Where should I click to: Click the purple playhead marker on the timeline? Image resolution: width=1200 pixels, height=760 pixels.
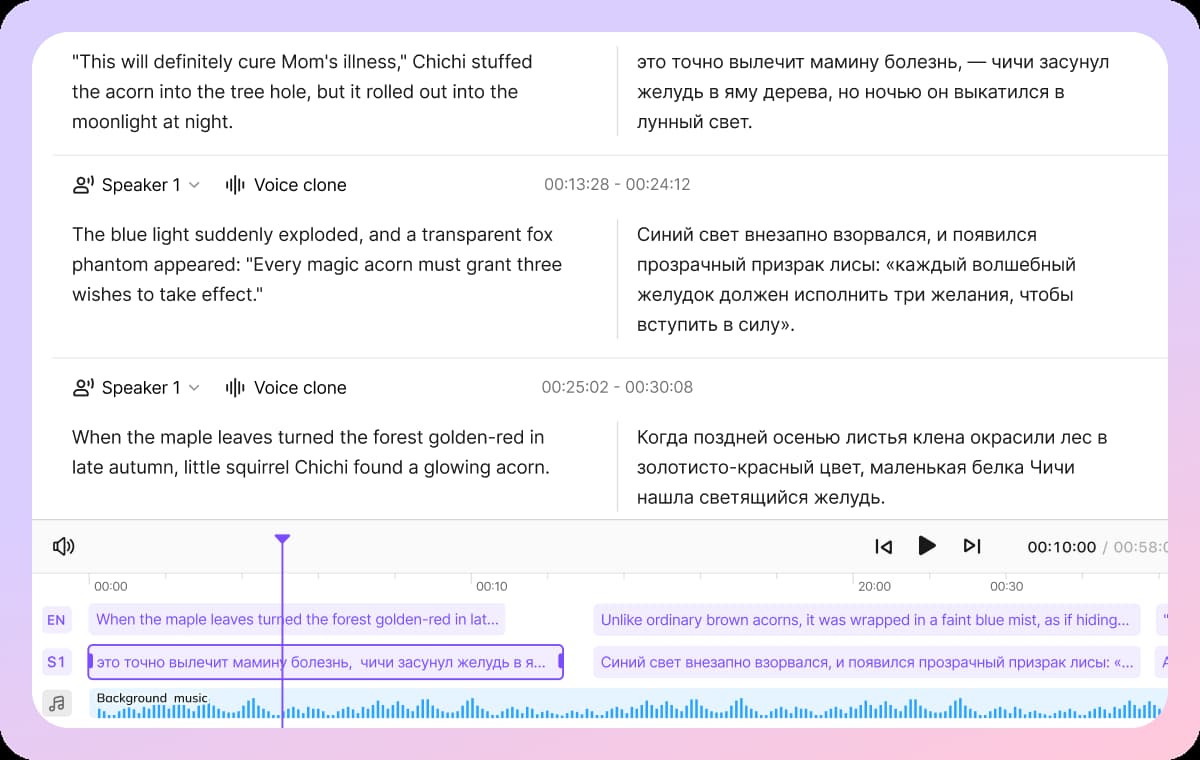click(x=283, y=538)
